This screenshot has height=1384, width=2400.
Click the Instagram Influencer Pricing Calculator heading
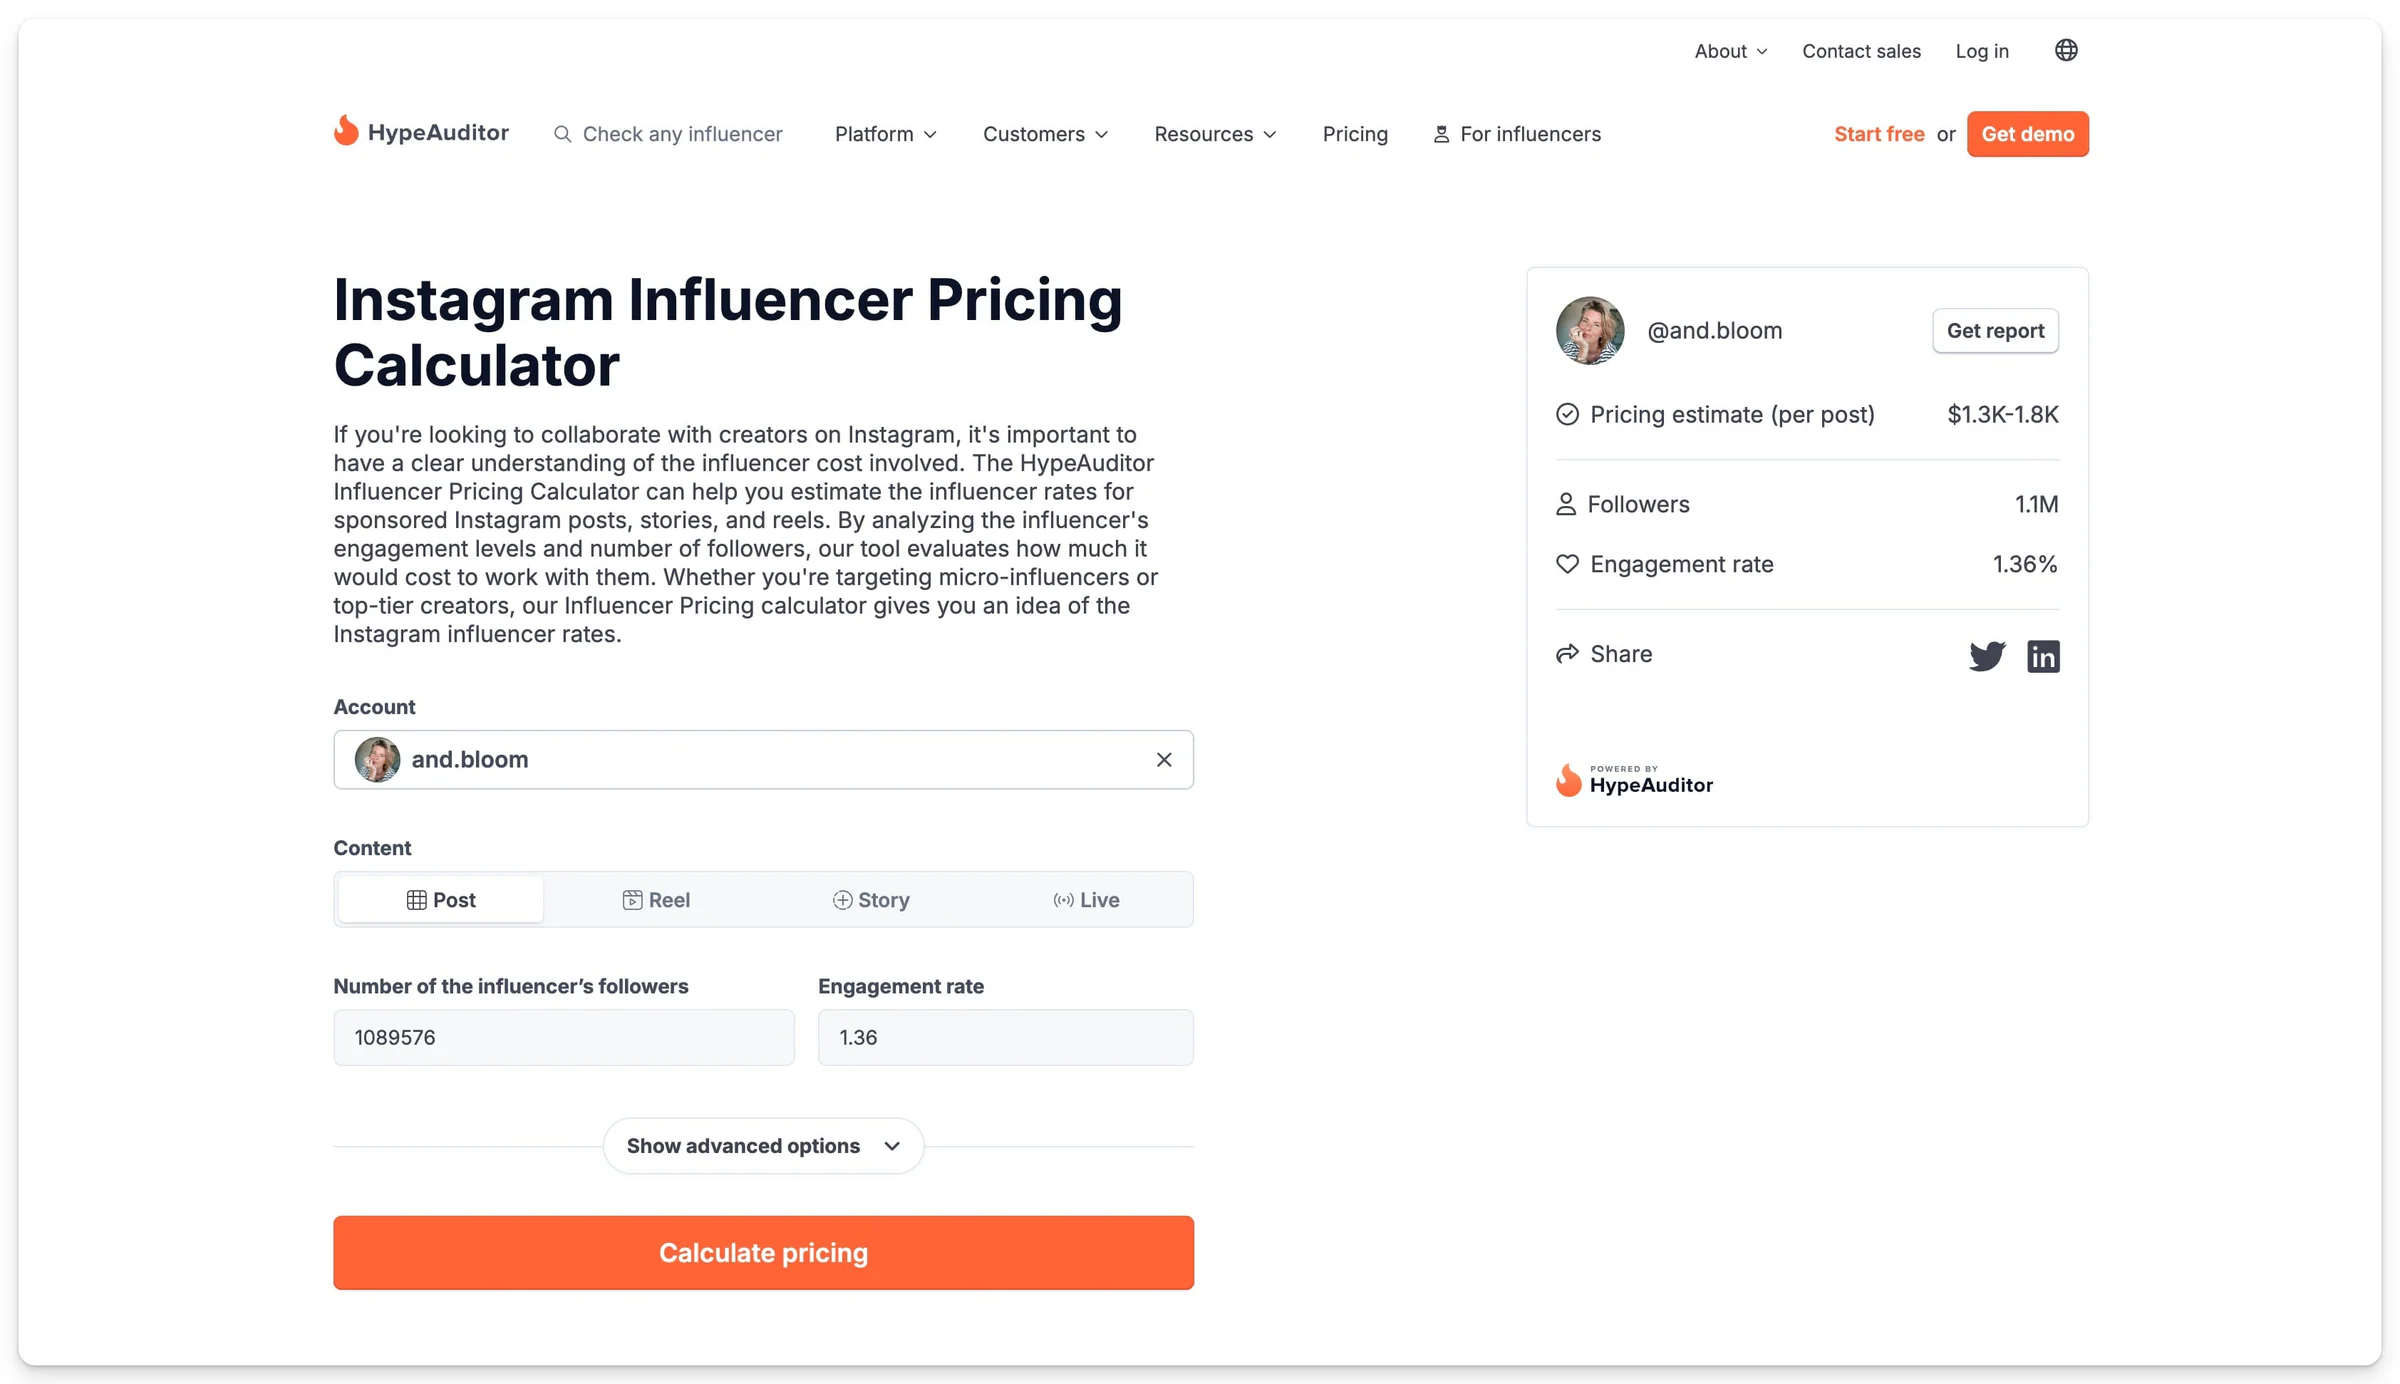[x=728, y=332]
